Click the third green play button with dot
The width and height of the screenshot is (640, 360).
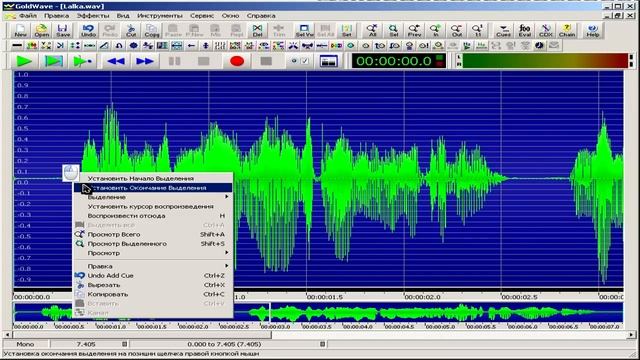(x=82, y=61)
